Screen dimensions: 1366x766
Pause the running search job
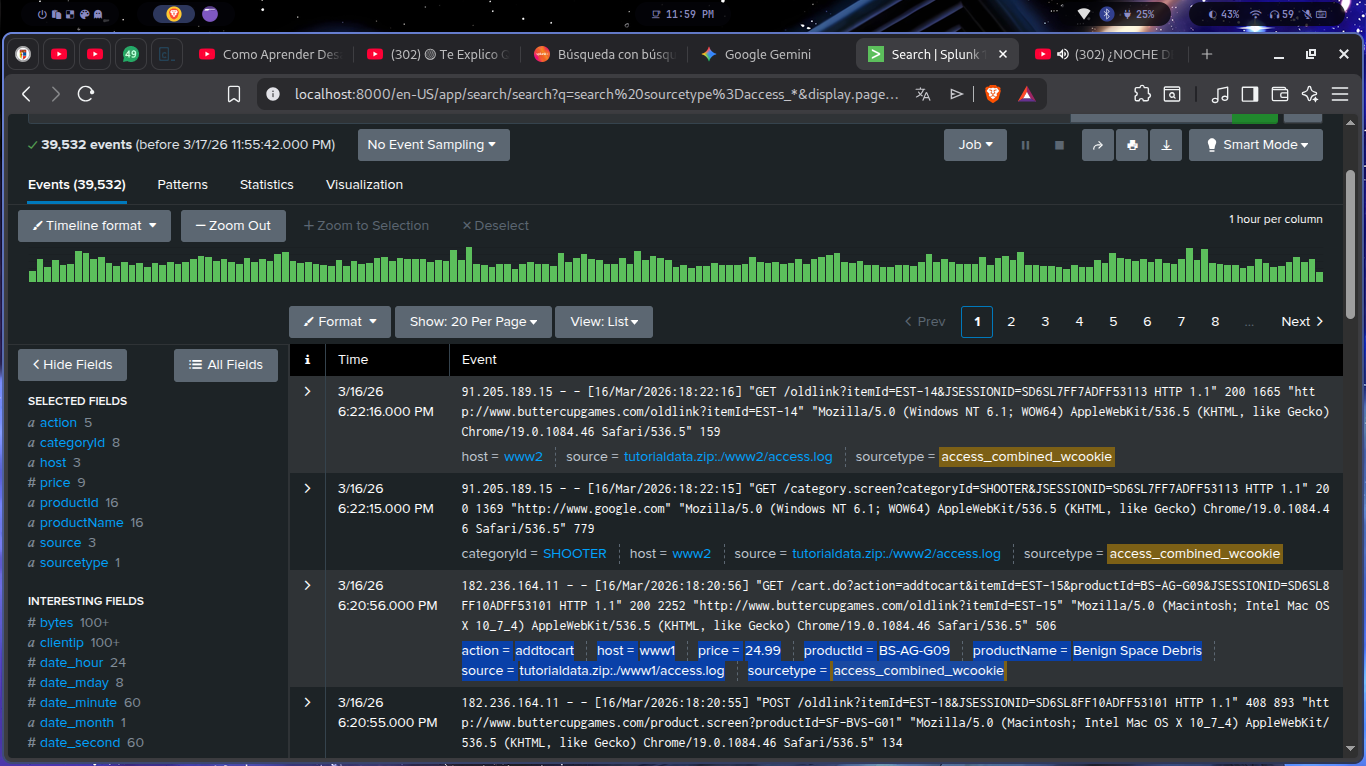[x=1025, y=145]
